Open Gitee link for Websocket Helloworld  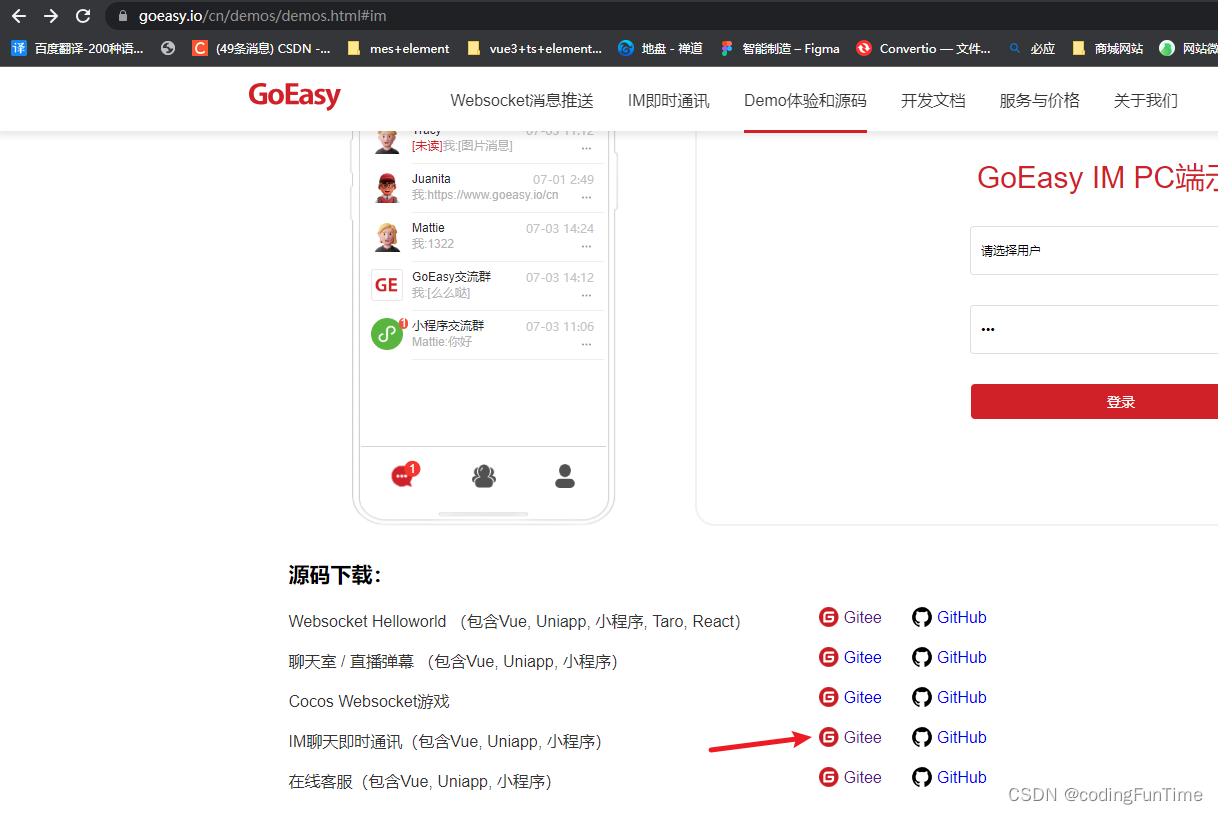[851, 617]
